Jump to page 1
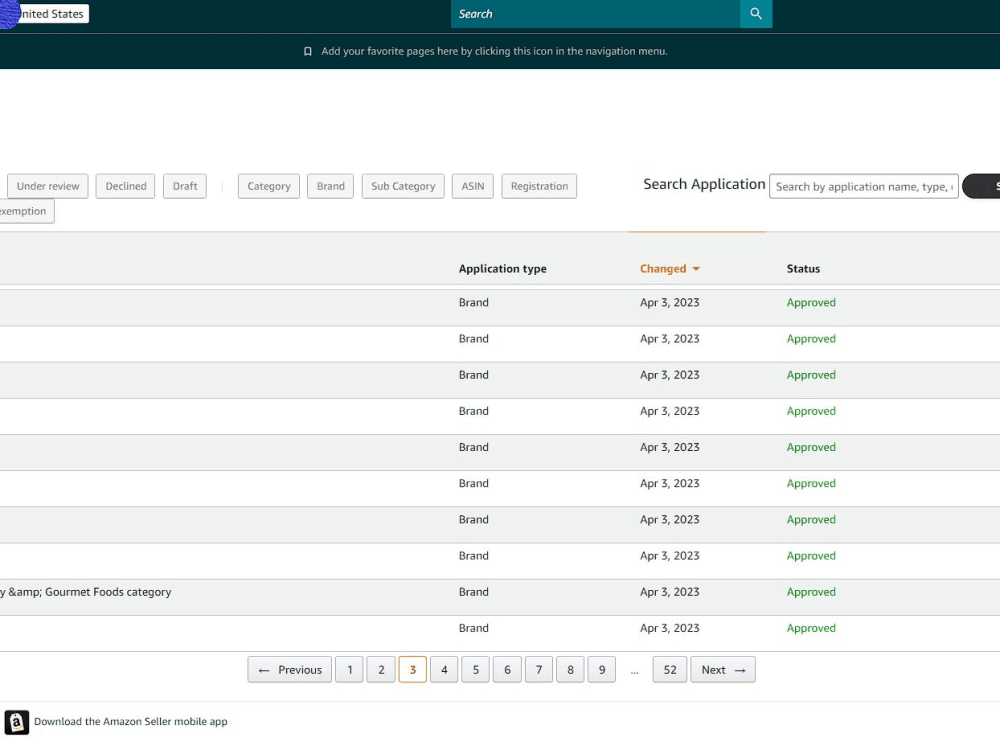 pyautogui.click(x=349, y=670)
